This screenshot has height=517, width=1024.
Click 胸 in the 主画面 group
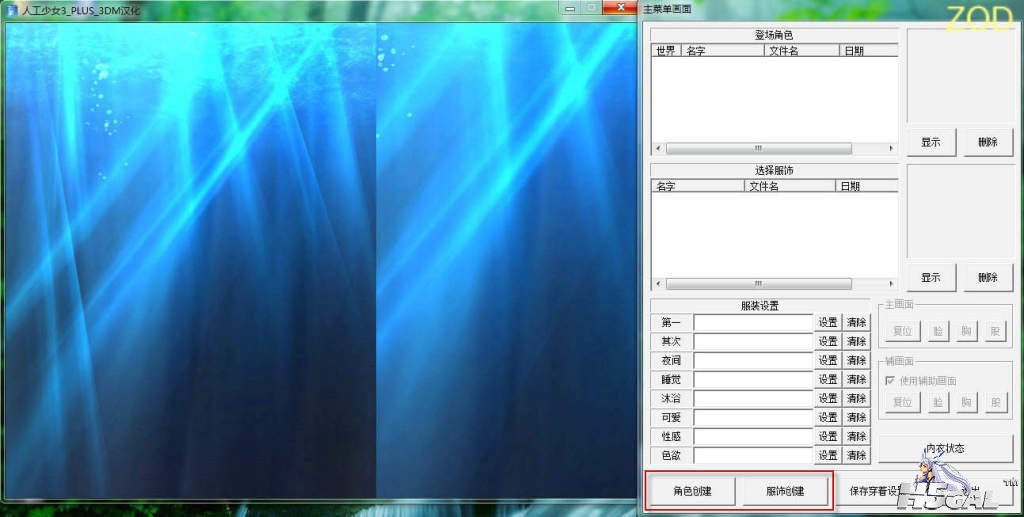(967, 331)
